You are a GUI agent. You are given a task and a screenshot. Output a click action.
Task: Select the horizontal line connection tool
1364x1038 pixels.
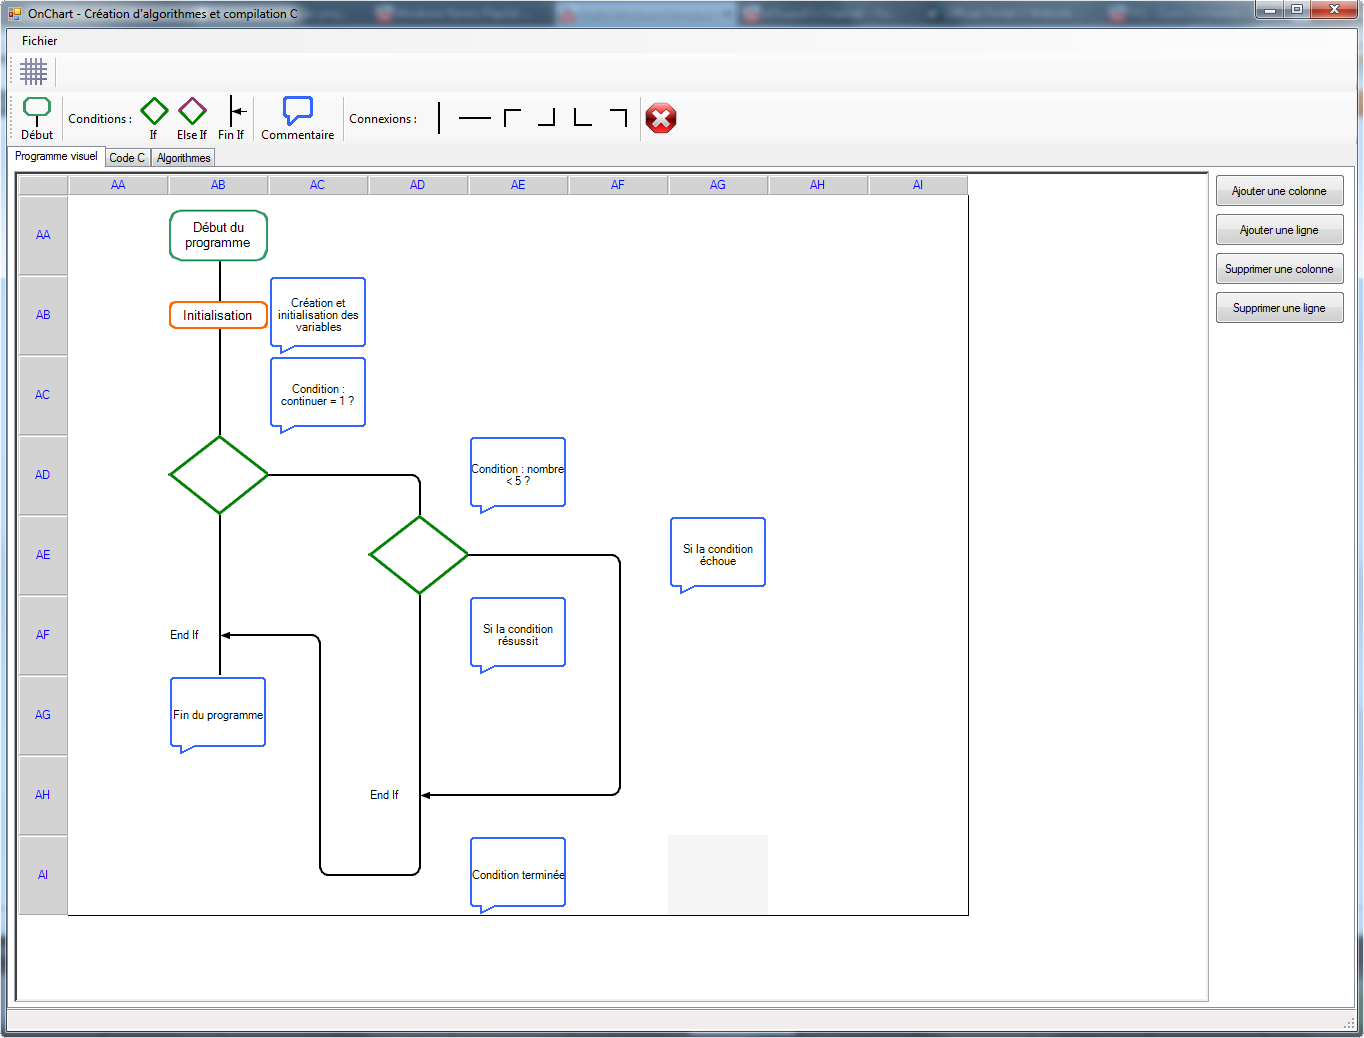[475, 117]
